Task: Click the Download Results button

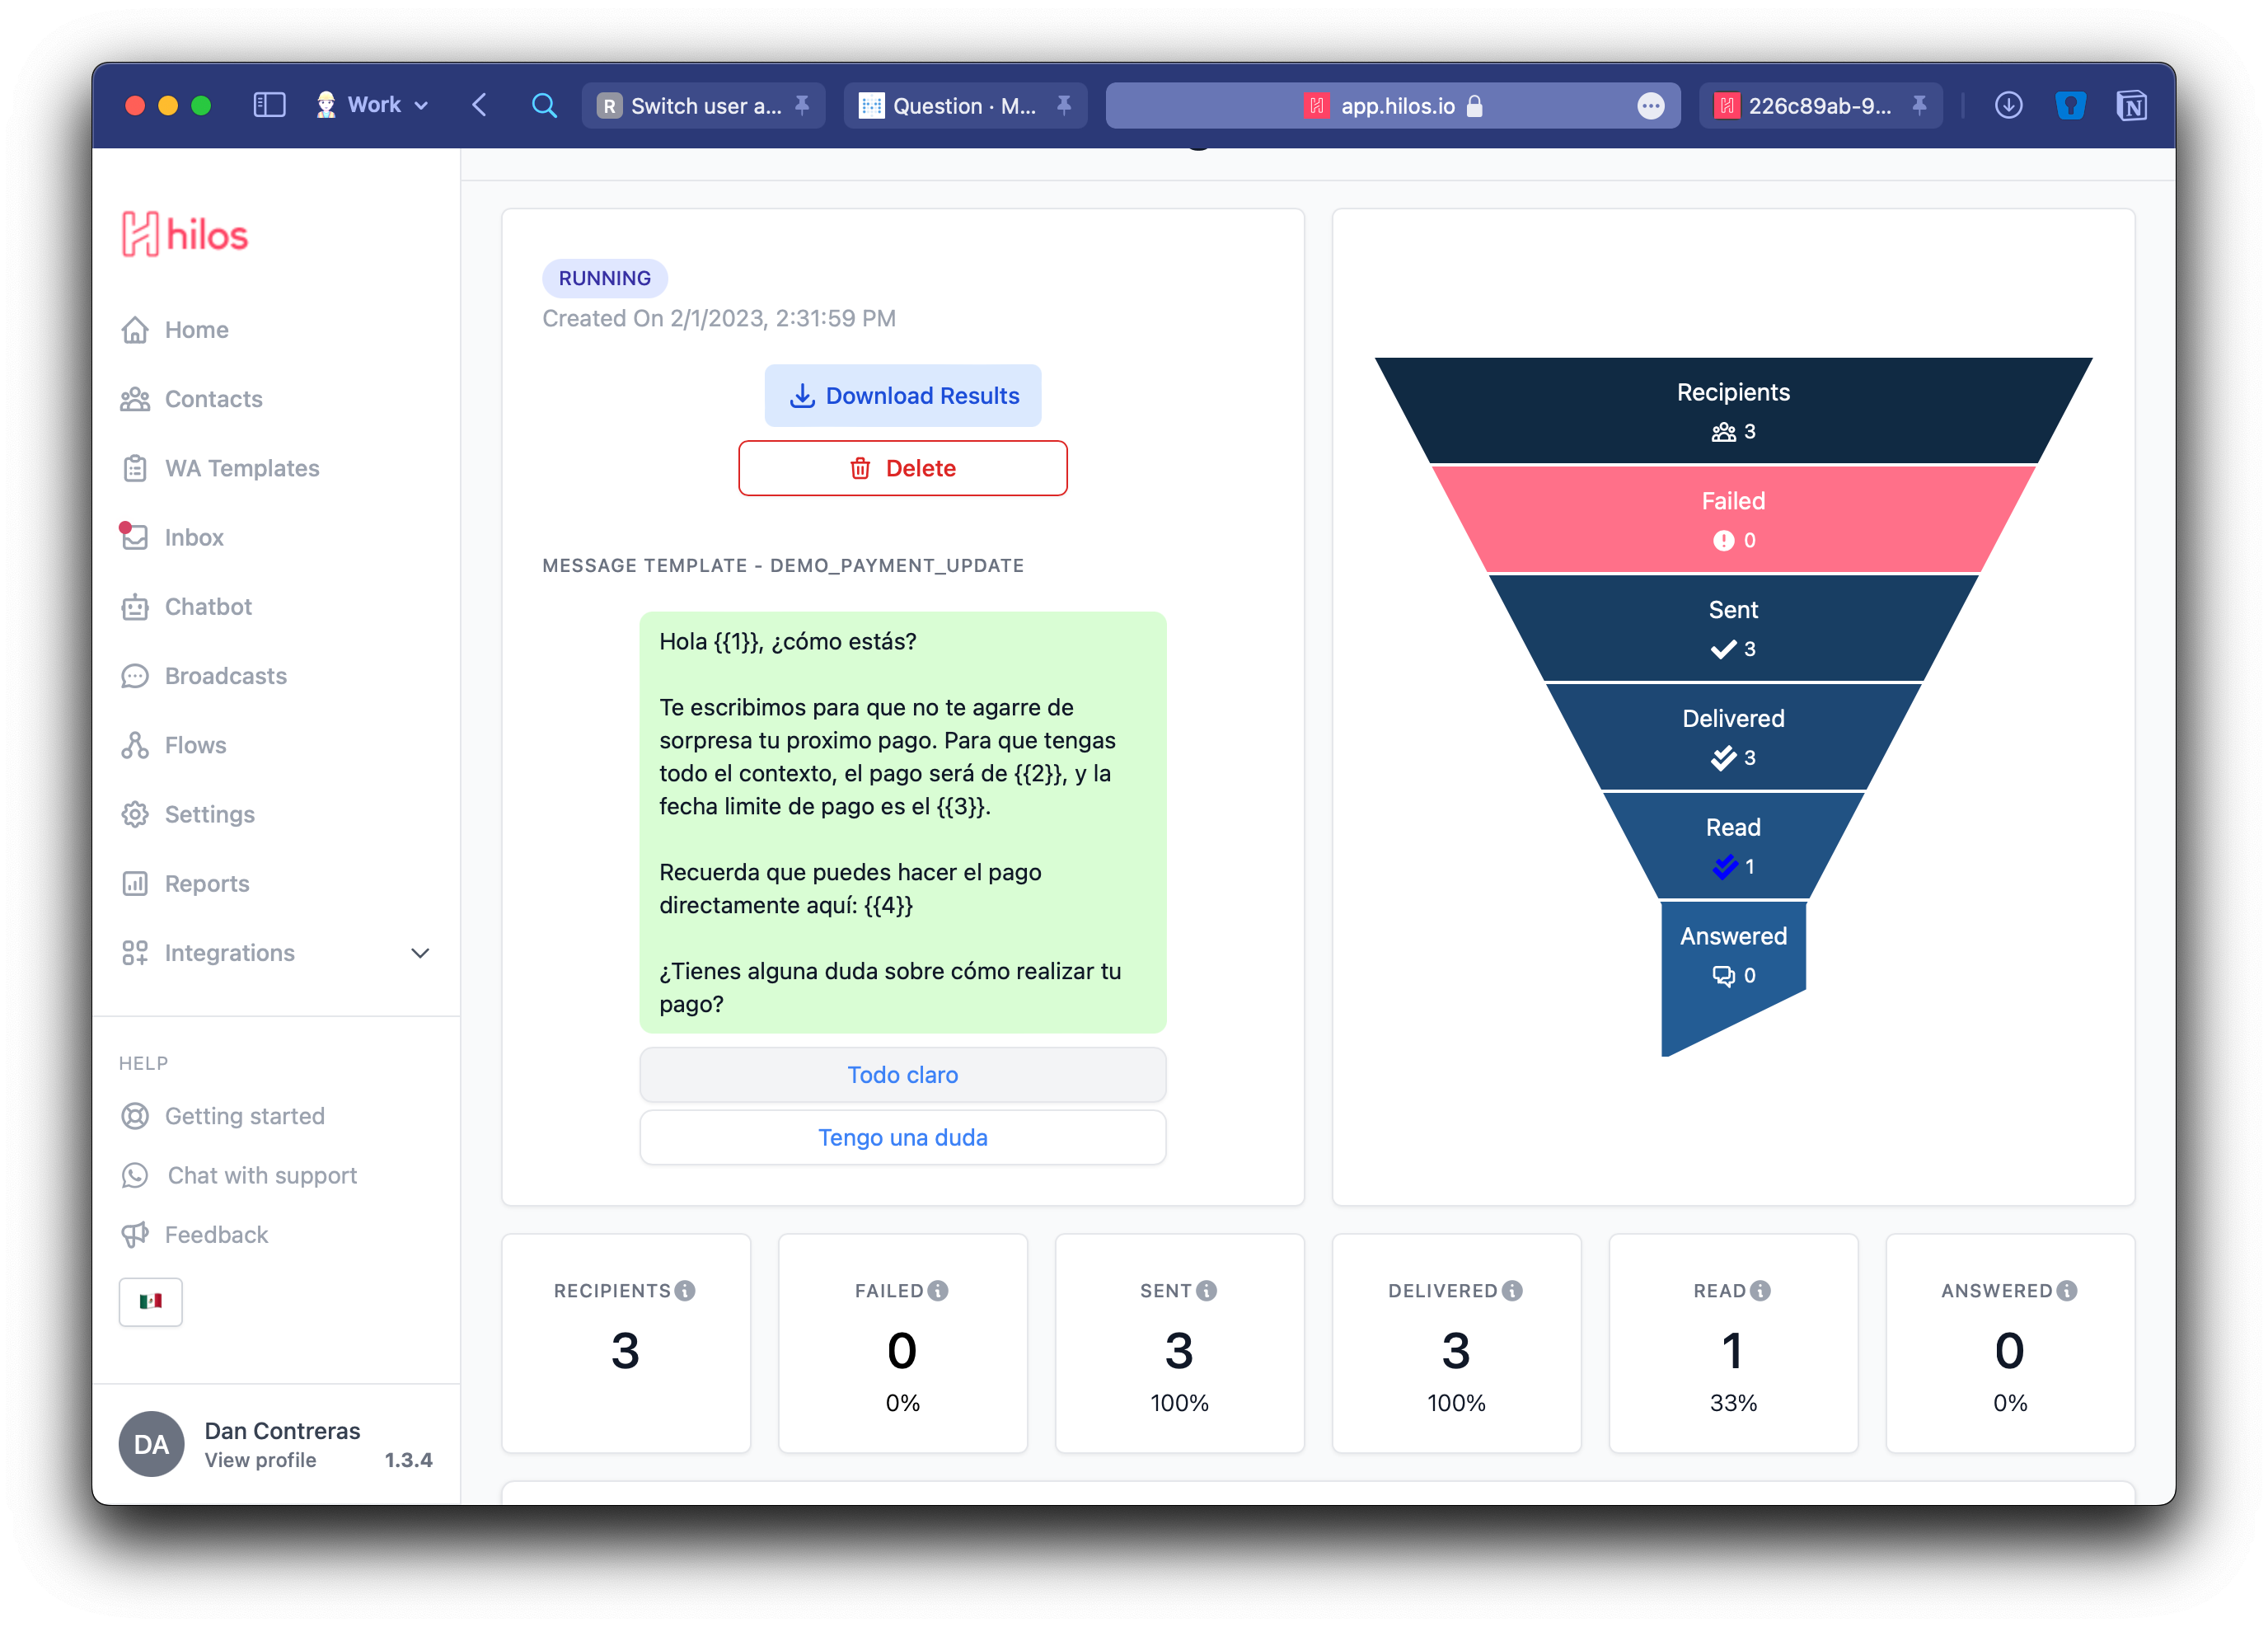Action: (x=902, y=396)
